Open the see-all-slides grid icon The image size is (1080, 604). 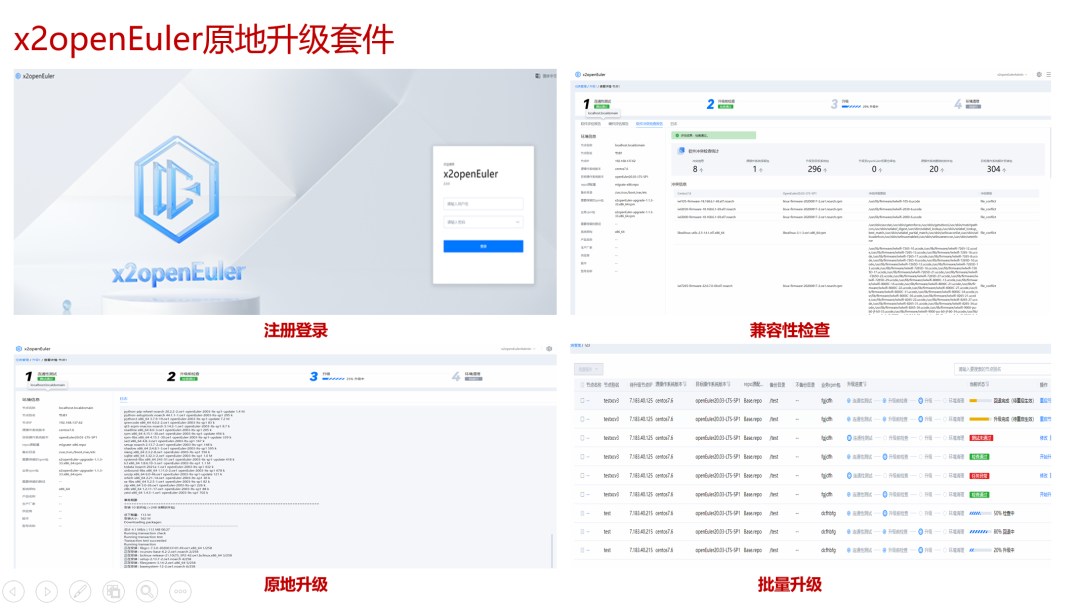click(113, 590)
